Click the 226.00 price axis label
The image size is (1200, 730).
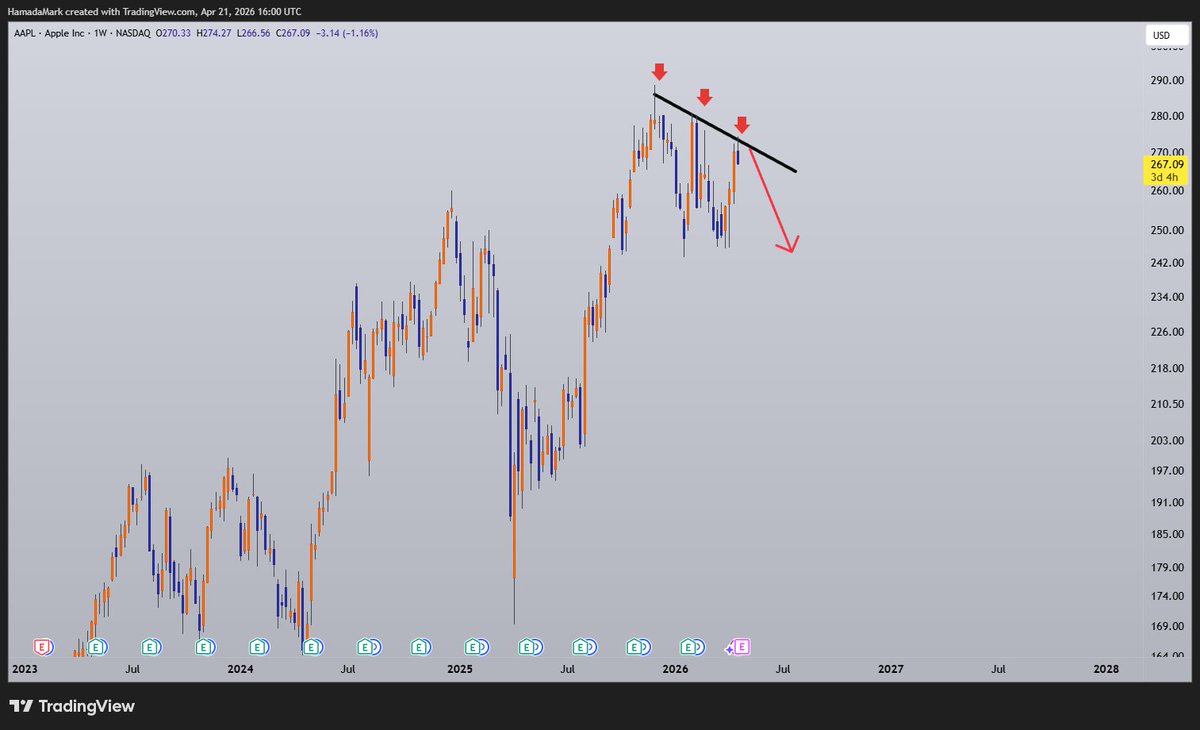click(x=1167, y=332)
